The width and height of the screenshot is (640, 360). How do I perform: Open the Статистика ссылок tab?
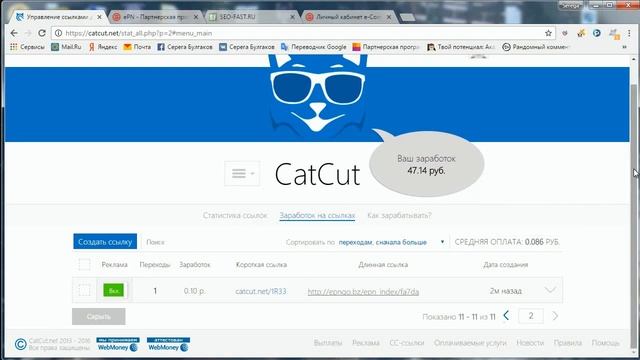(235, 215)
